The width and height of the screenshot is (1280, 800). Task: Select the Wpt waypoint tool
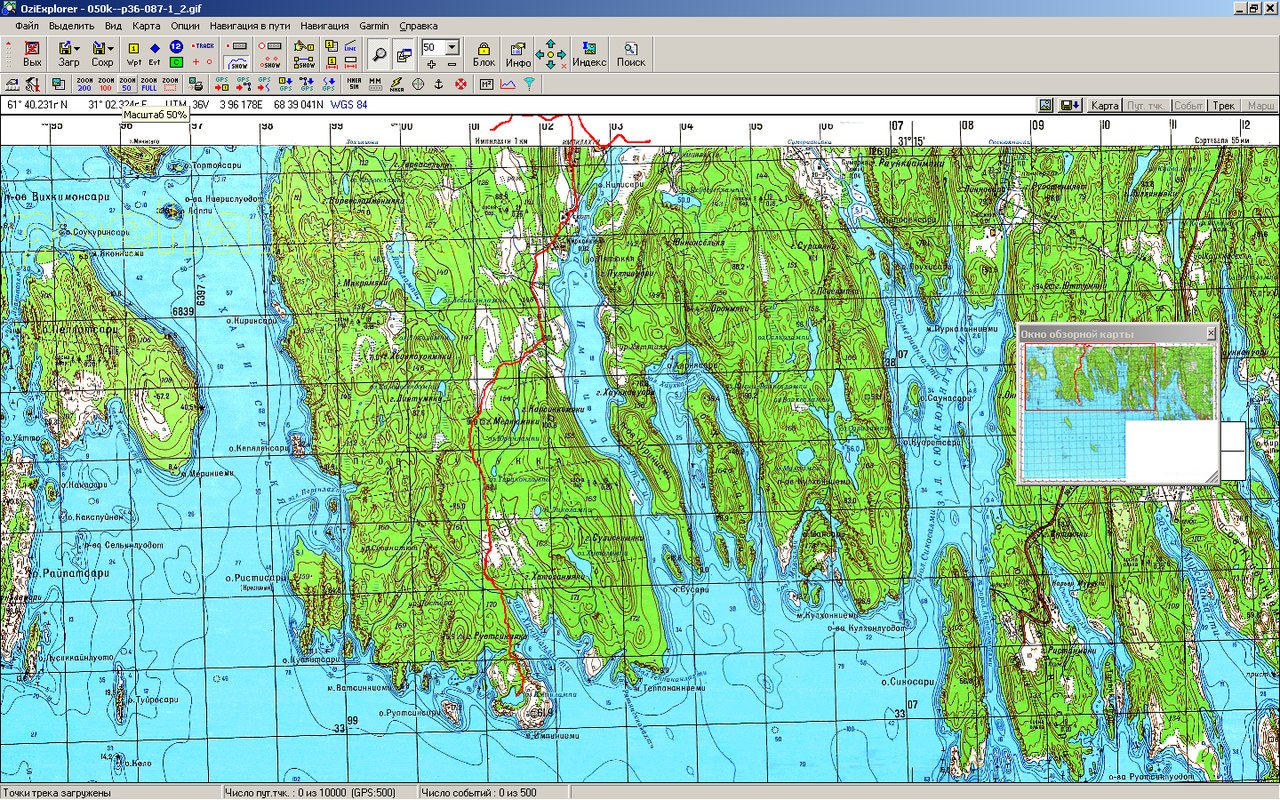133,53
